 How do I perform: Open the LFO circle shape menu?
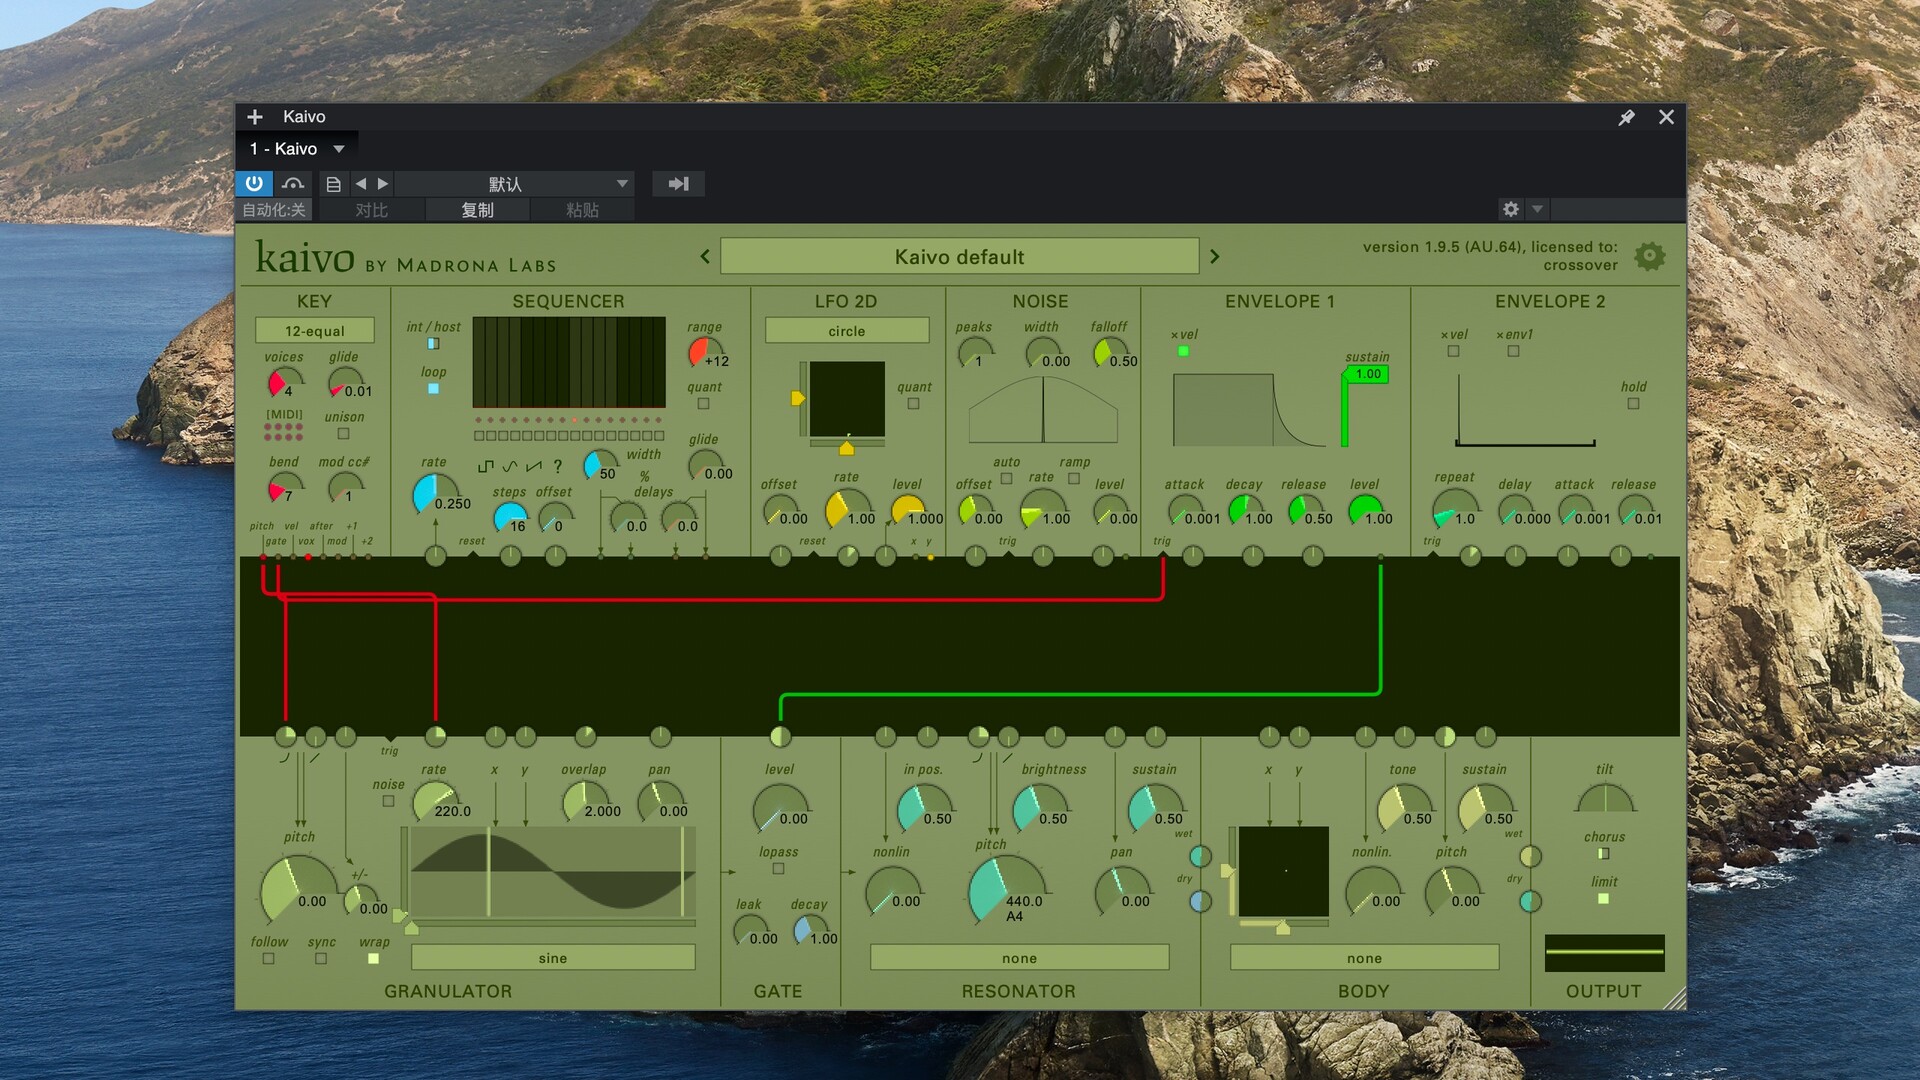[x=846, y=330]
